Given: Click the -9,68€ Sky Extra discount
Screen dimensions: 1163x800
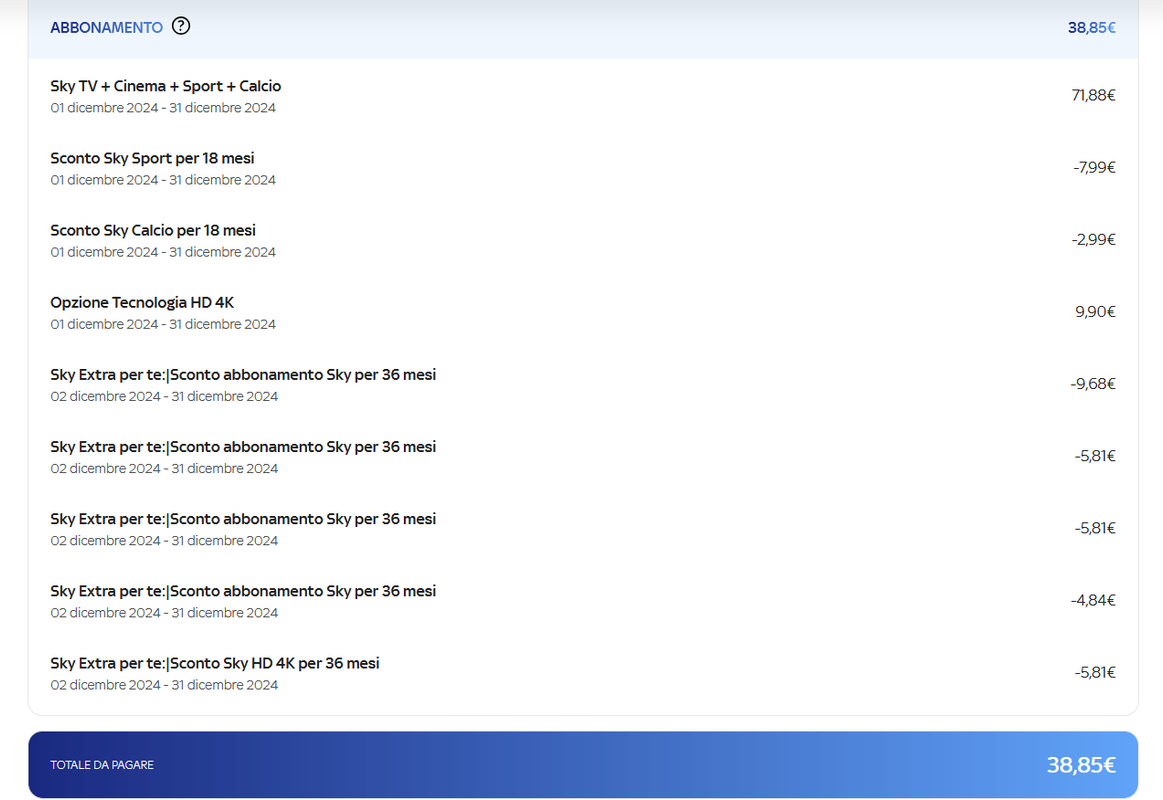Looking at the screenshot, I should click(x=1093, y=383).
